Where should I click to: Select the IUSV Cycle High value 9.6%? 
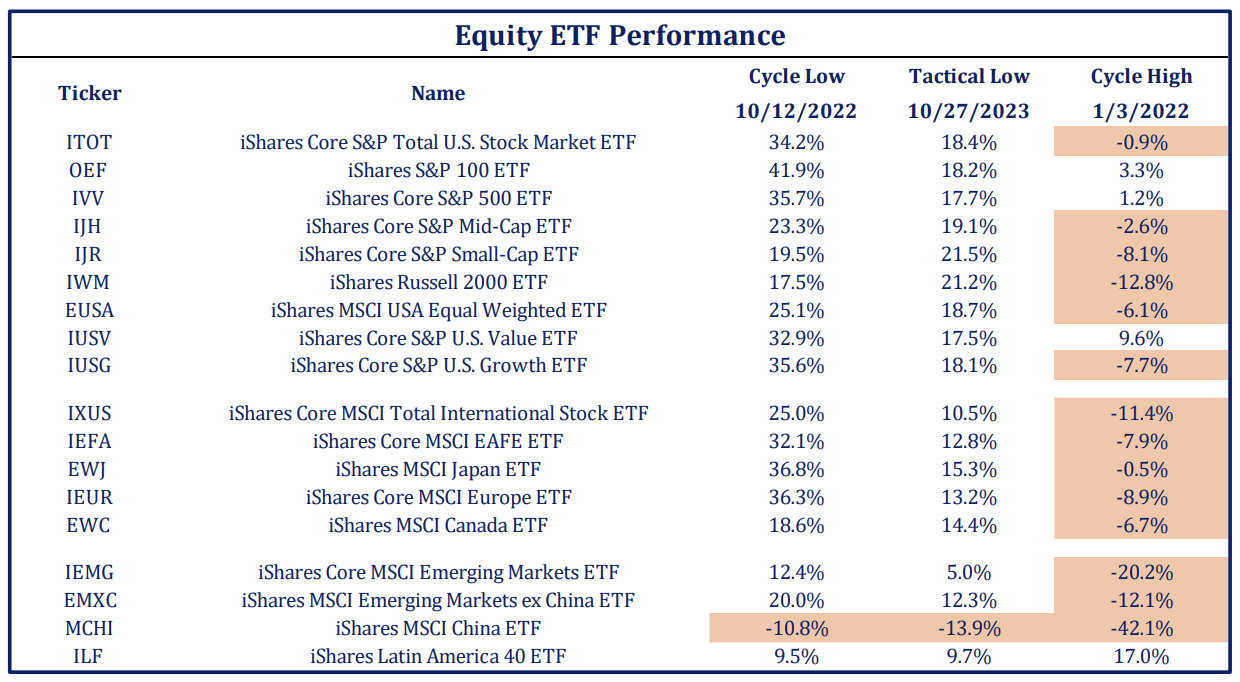click(x=1141, y=338)
